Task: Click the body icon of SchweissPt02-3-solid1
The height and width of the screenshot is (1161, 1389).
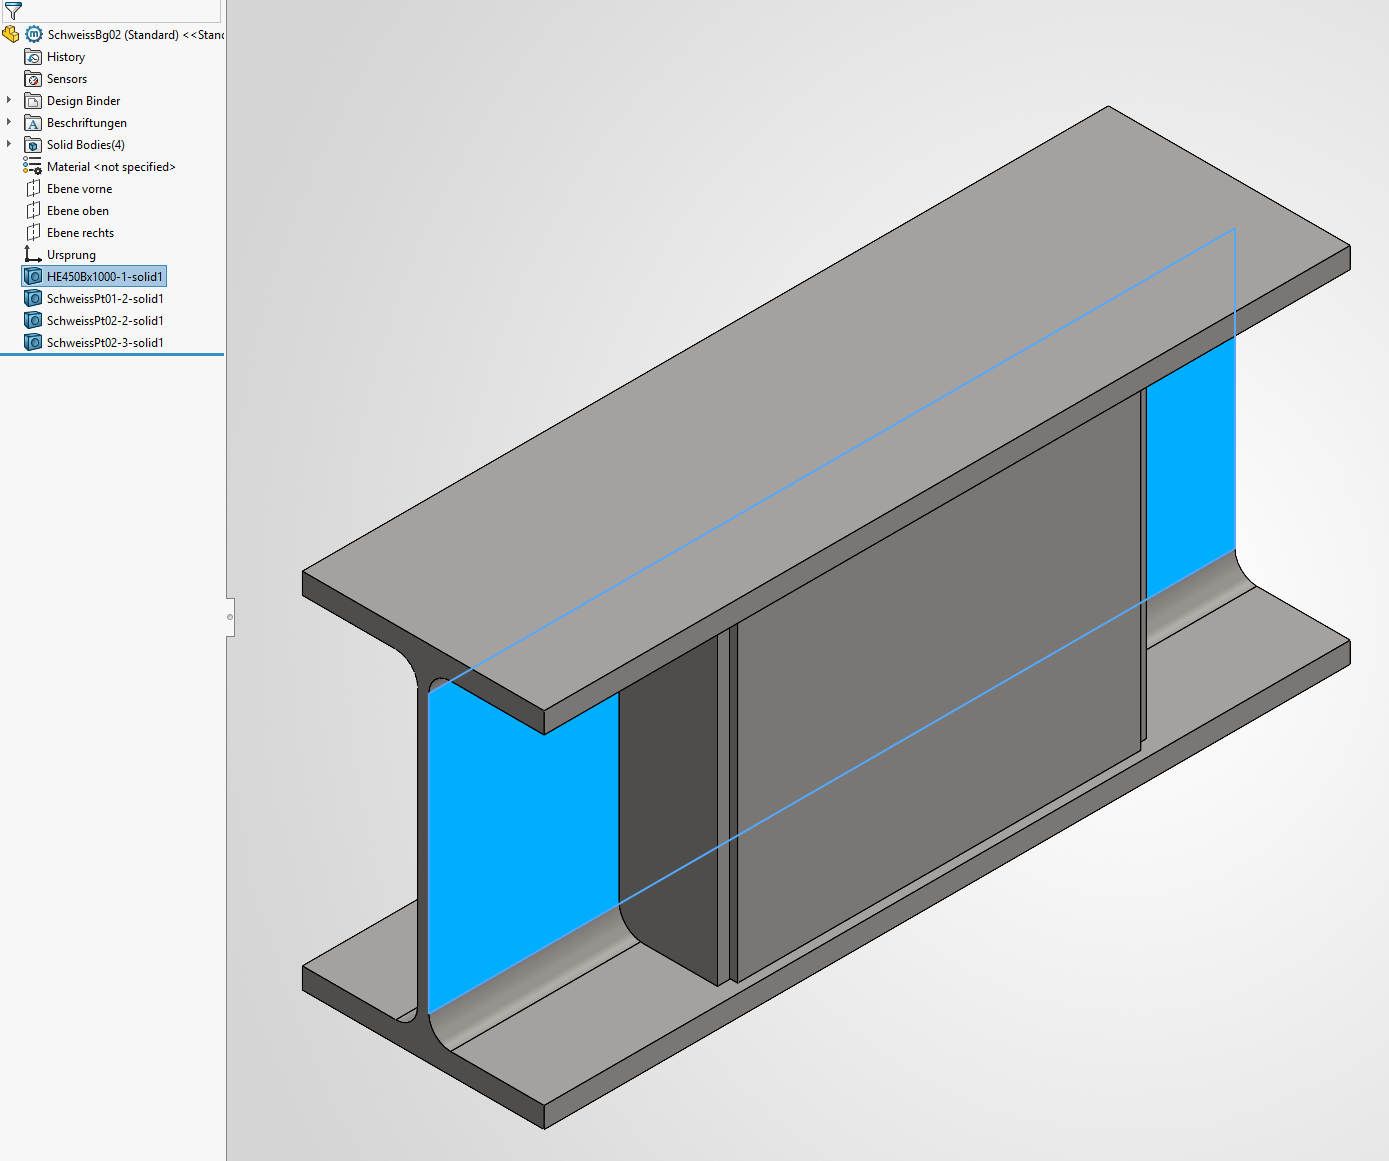Action: [x=33, y=343]
